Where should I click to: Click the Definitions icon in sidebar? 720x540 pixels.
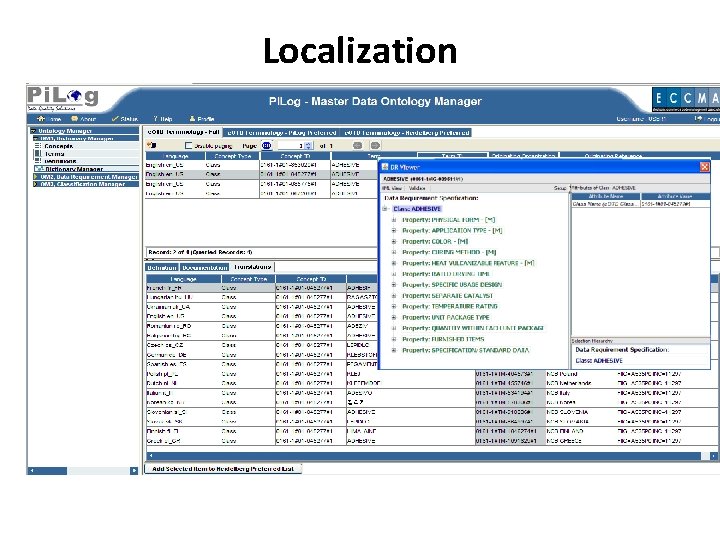point(38,161)
